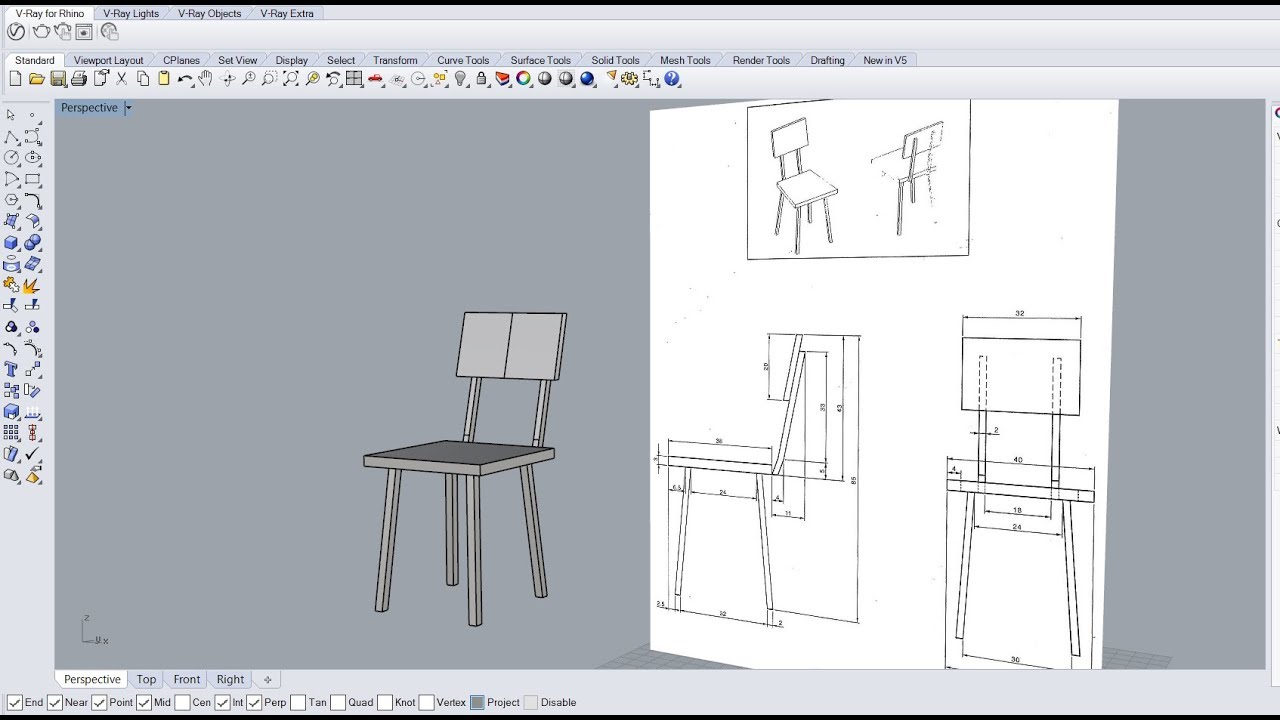The image size is (1280, 720).
Task: Select the Circle tool in sidebar
Action: click(x=11, y=158)
